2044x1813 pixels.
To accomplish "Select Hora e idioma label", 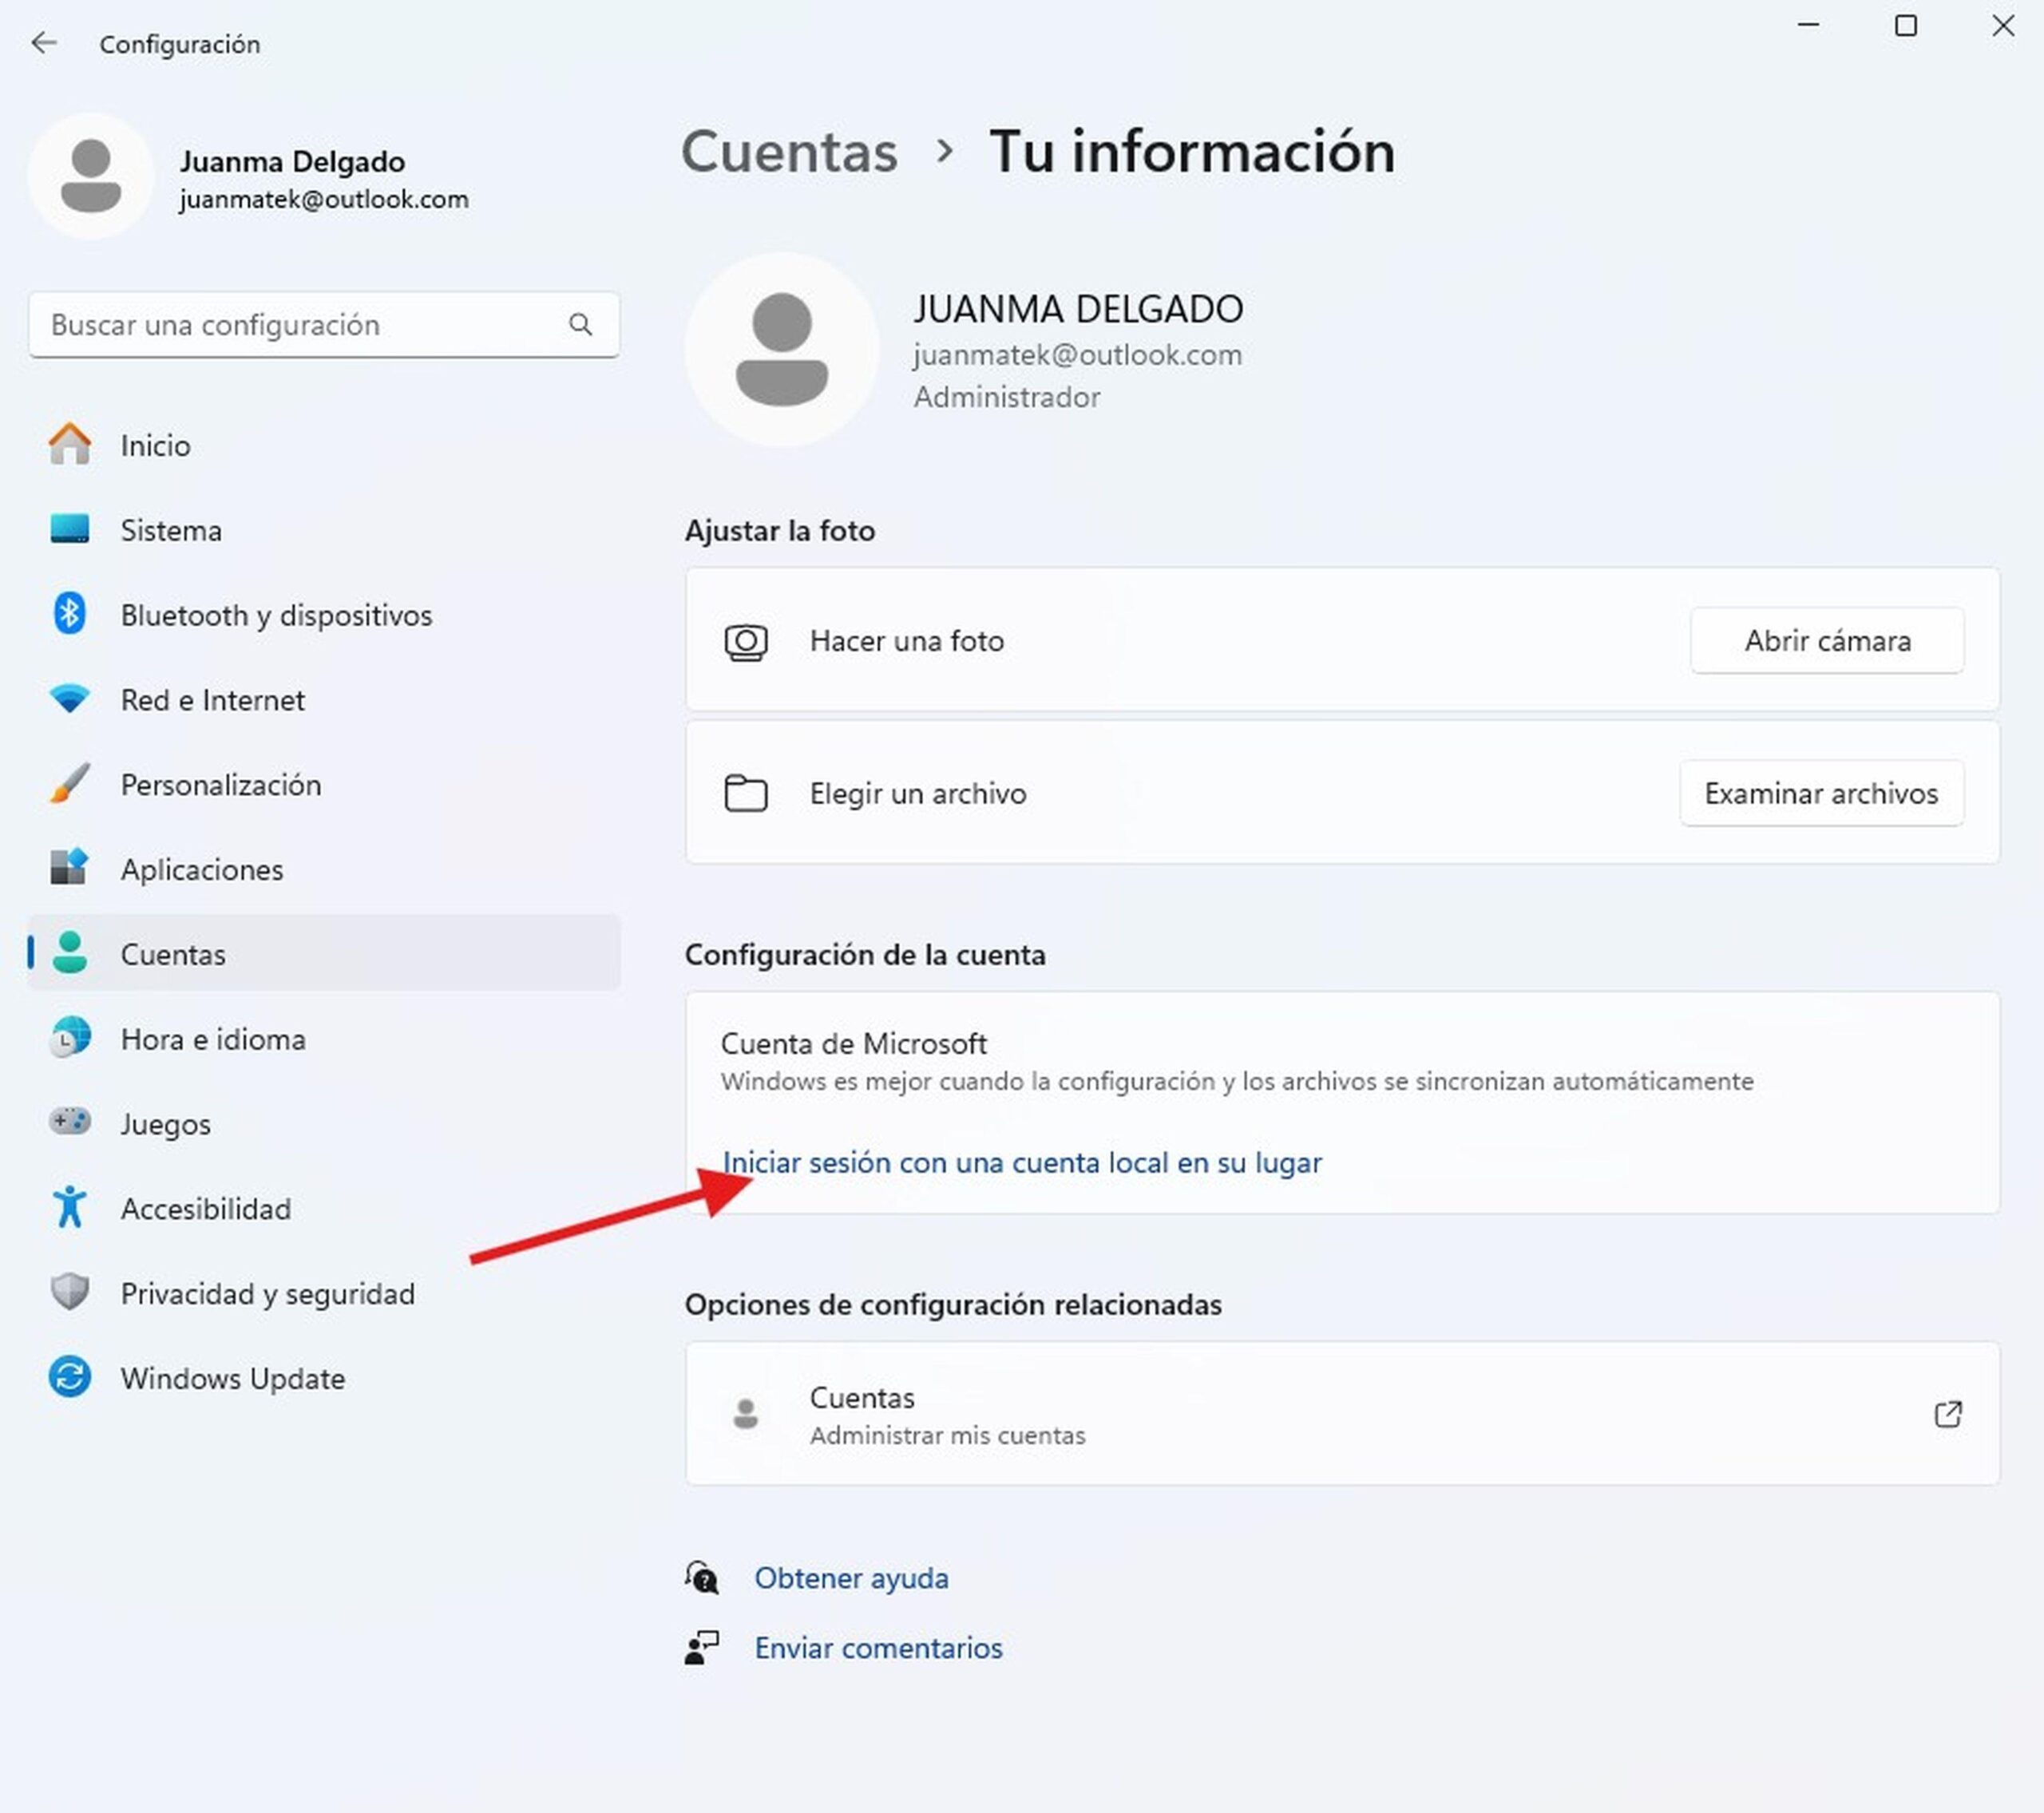I will click(x=213, y=1039).
